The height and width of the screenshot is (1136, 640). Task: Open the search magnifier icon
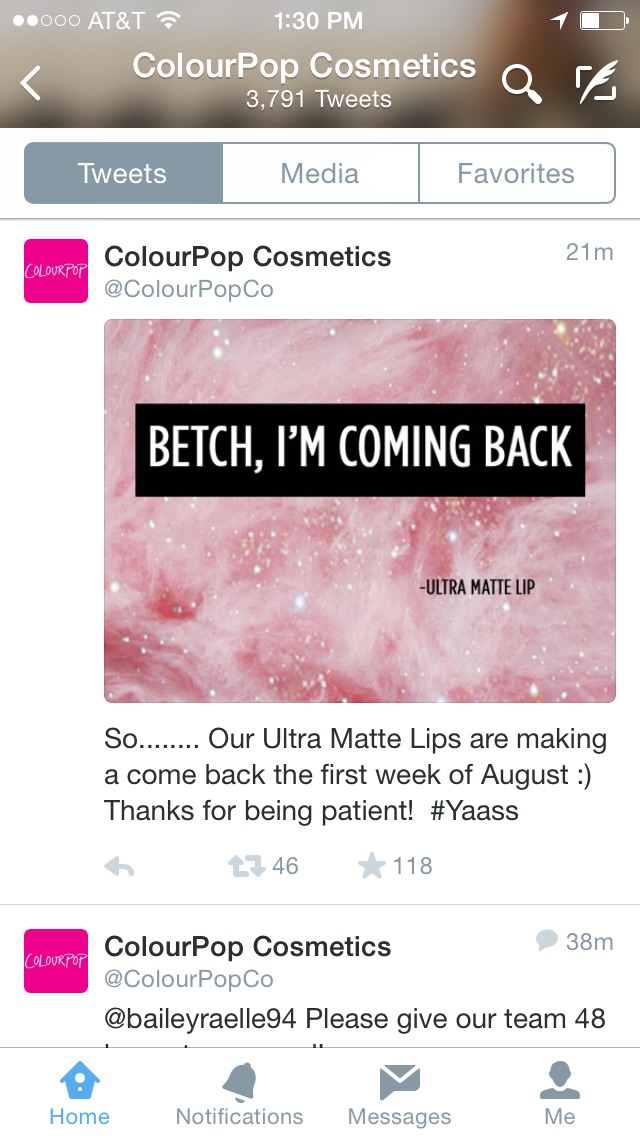pyautogui.click(x=522, y=84)
